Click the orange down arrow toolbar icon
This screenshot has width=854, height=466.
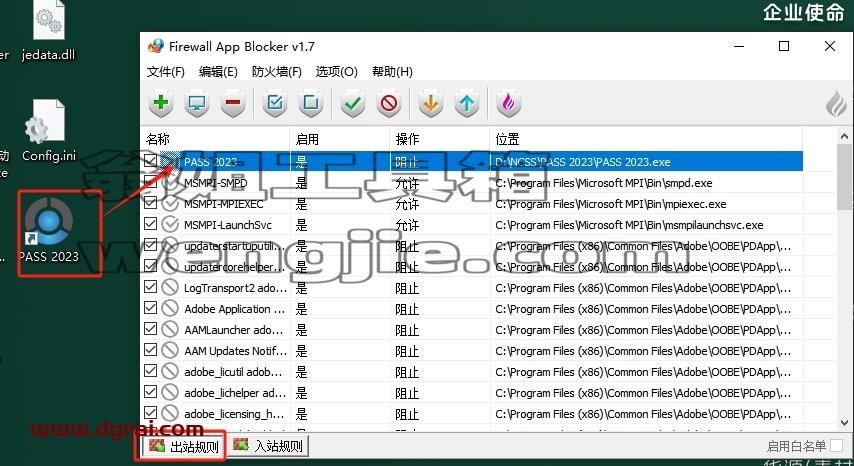pyautogui.click(x=430, y=103)
